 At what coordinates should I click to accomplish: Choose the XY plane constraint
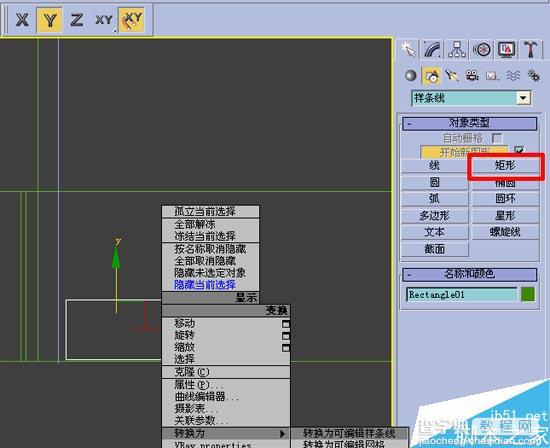coord(103,20)
